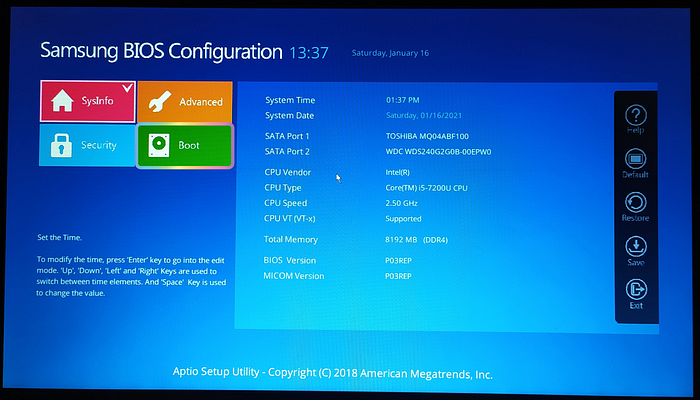Viewport: 700px width, 400px height.
Task: Click the padlock icon on Security
Action: point(61,145)
